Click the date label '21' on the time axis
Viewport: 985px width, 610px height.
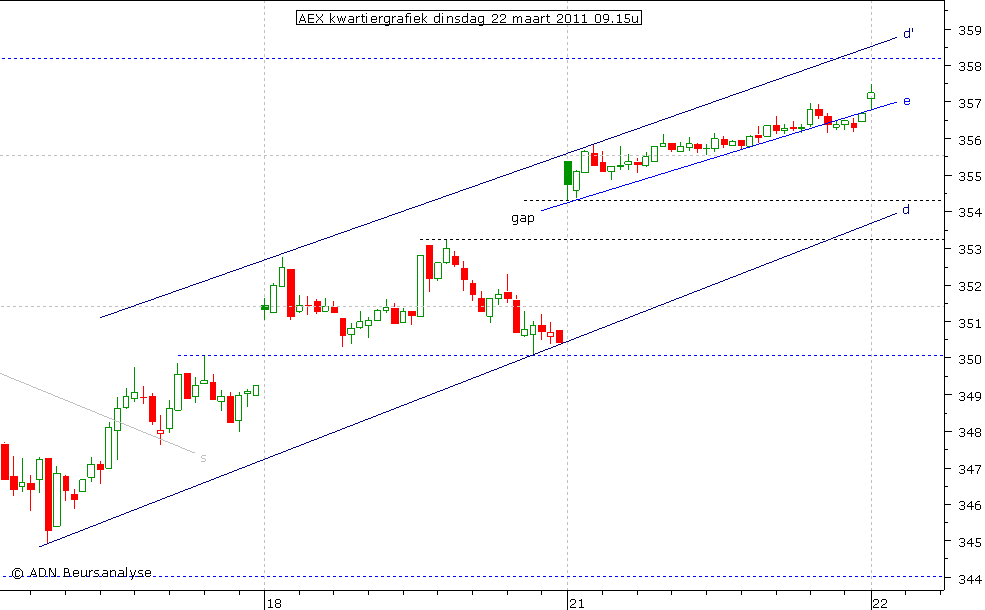point(577,604)
